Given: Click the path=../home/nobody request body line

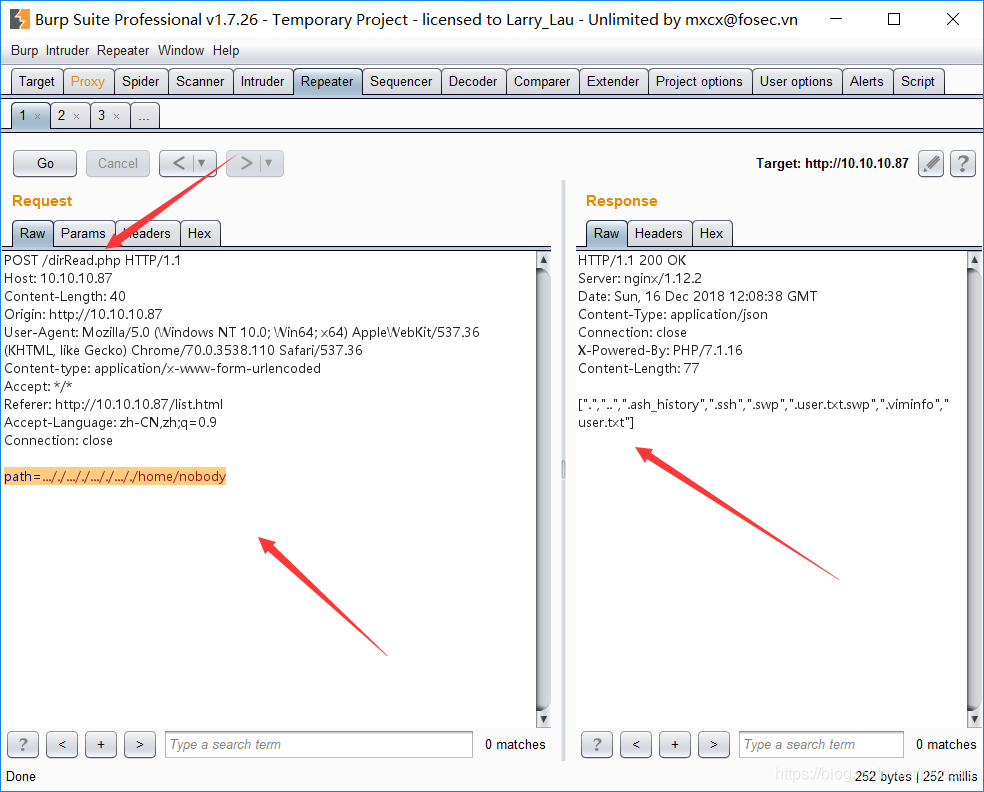Looking at the screenshot, I should [x=115, y=476].
